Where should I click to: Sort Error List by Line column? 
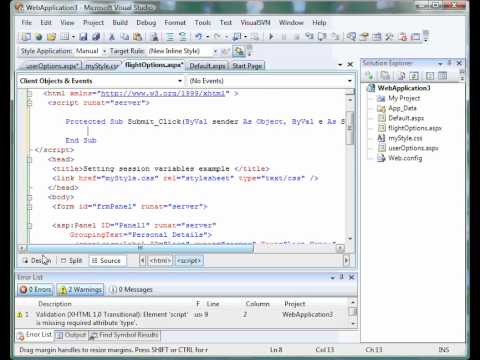(x=213, y=304)
